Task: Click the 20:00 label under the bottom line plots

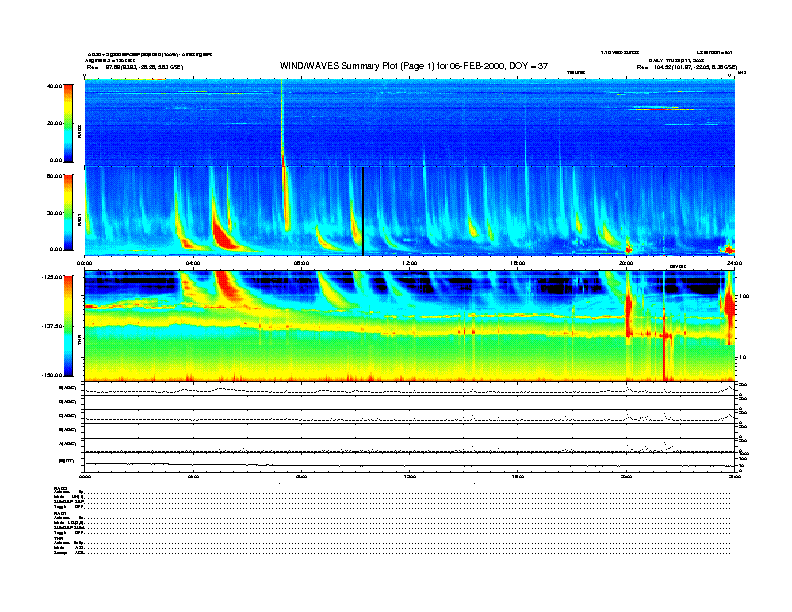Action: coord(626,476)
